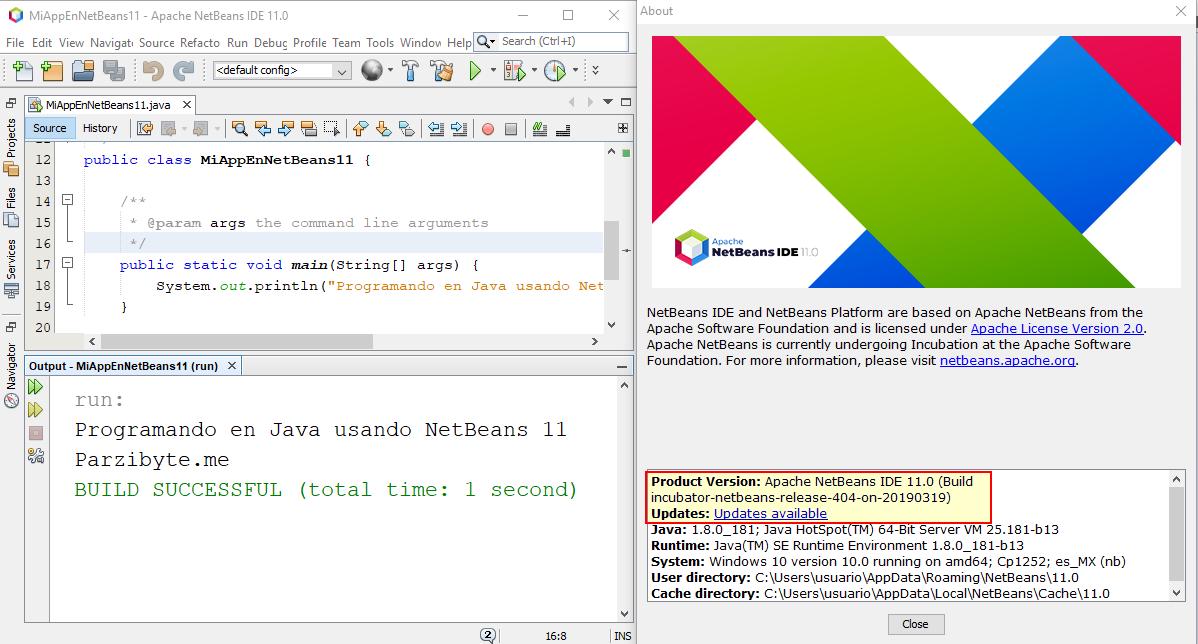This screenshot has height=644, width=1198.
Task: Go to Next Bookmark icon
Action: (384, 129)
